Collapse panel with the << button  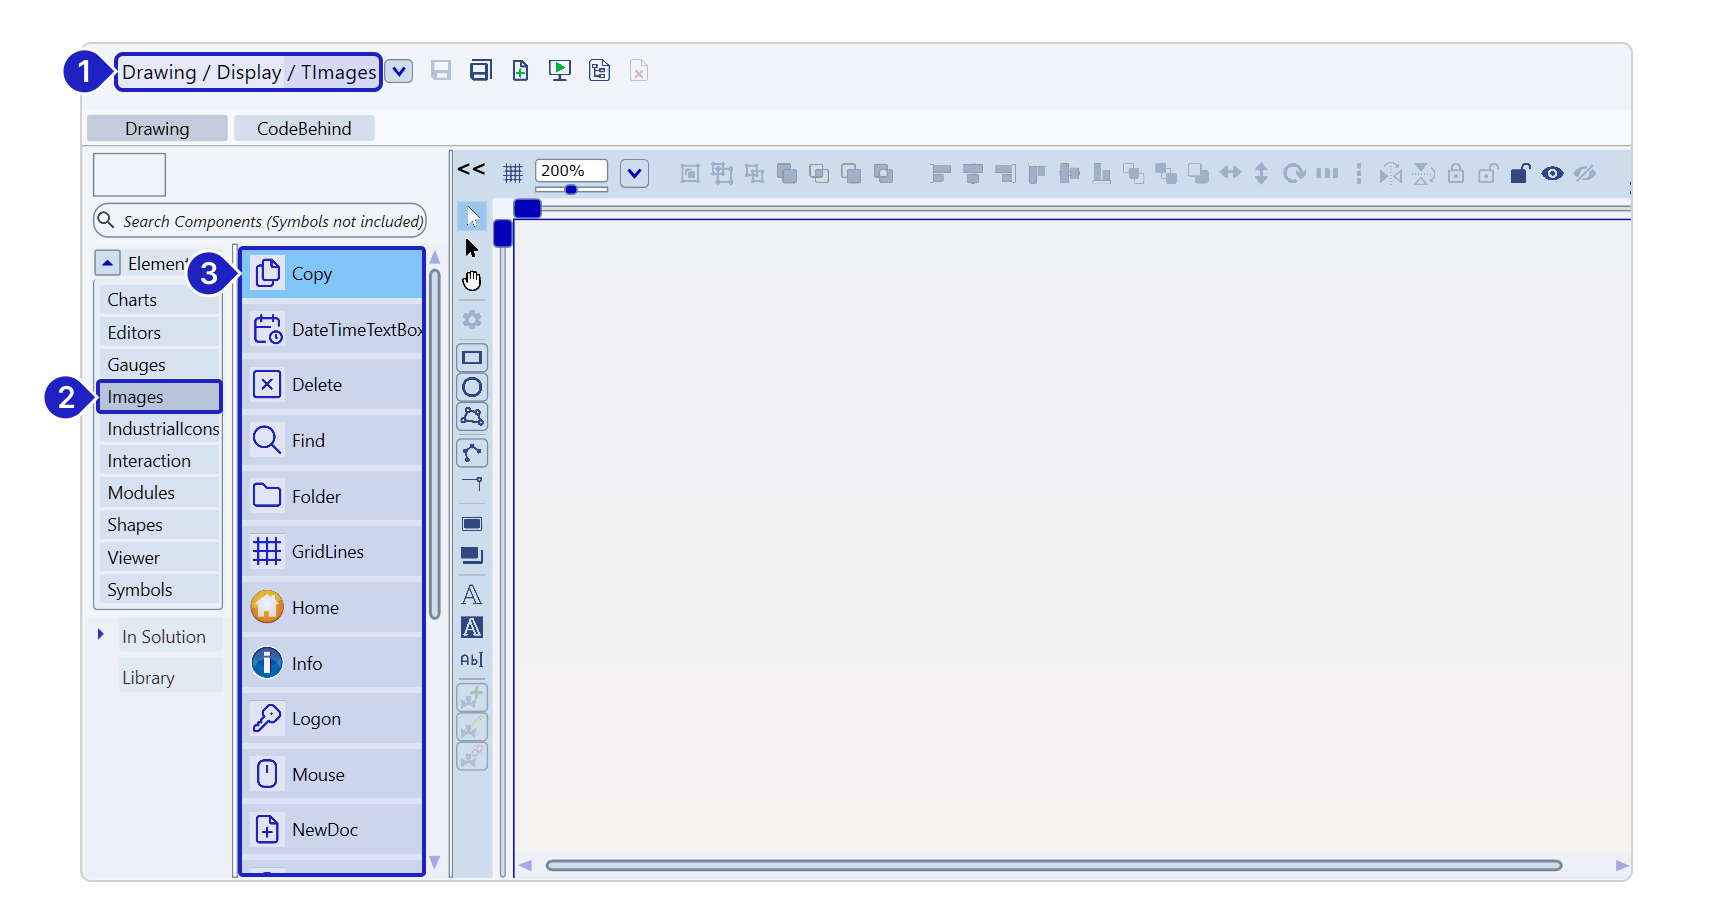[x=472, y=169]
